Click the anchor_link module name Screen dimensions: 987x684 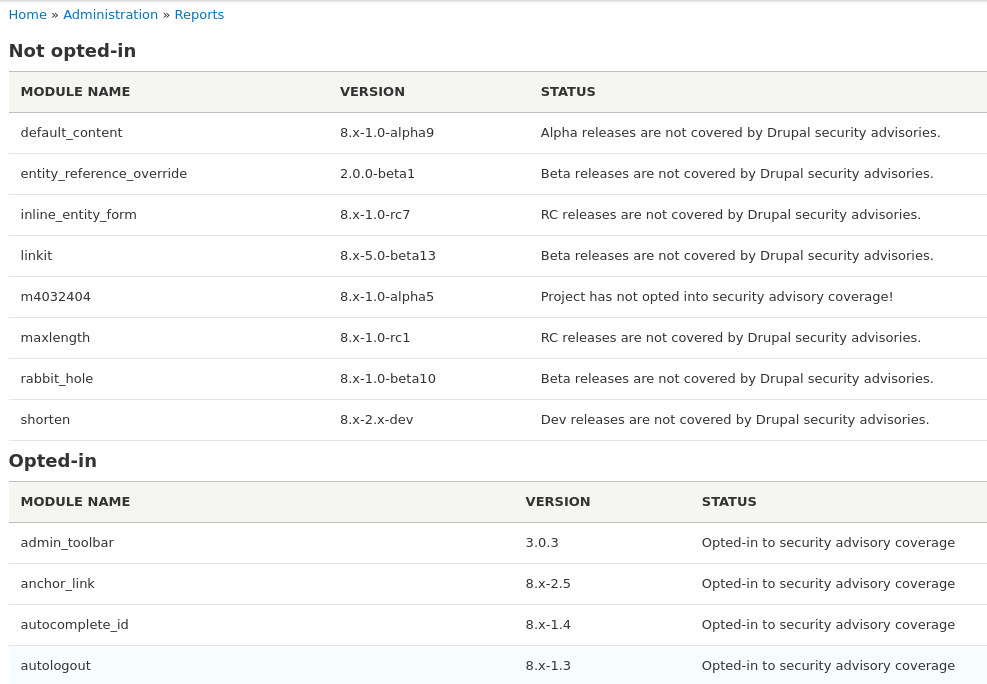[x=58, y=583]
